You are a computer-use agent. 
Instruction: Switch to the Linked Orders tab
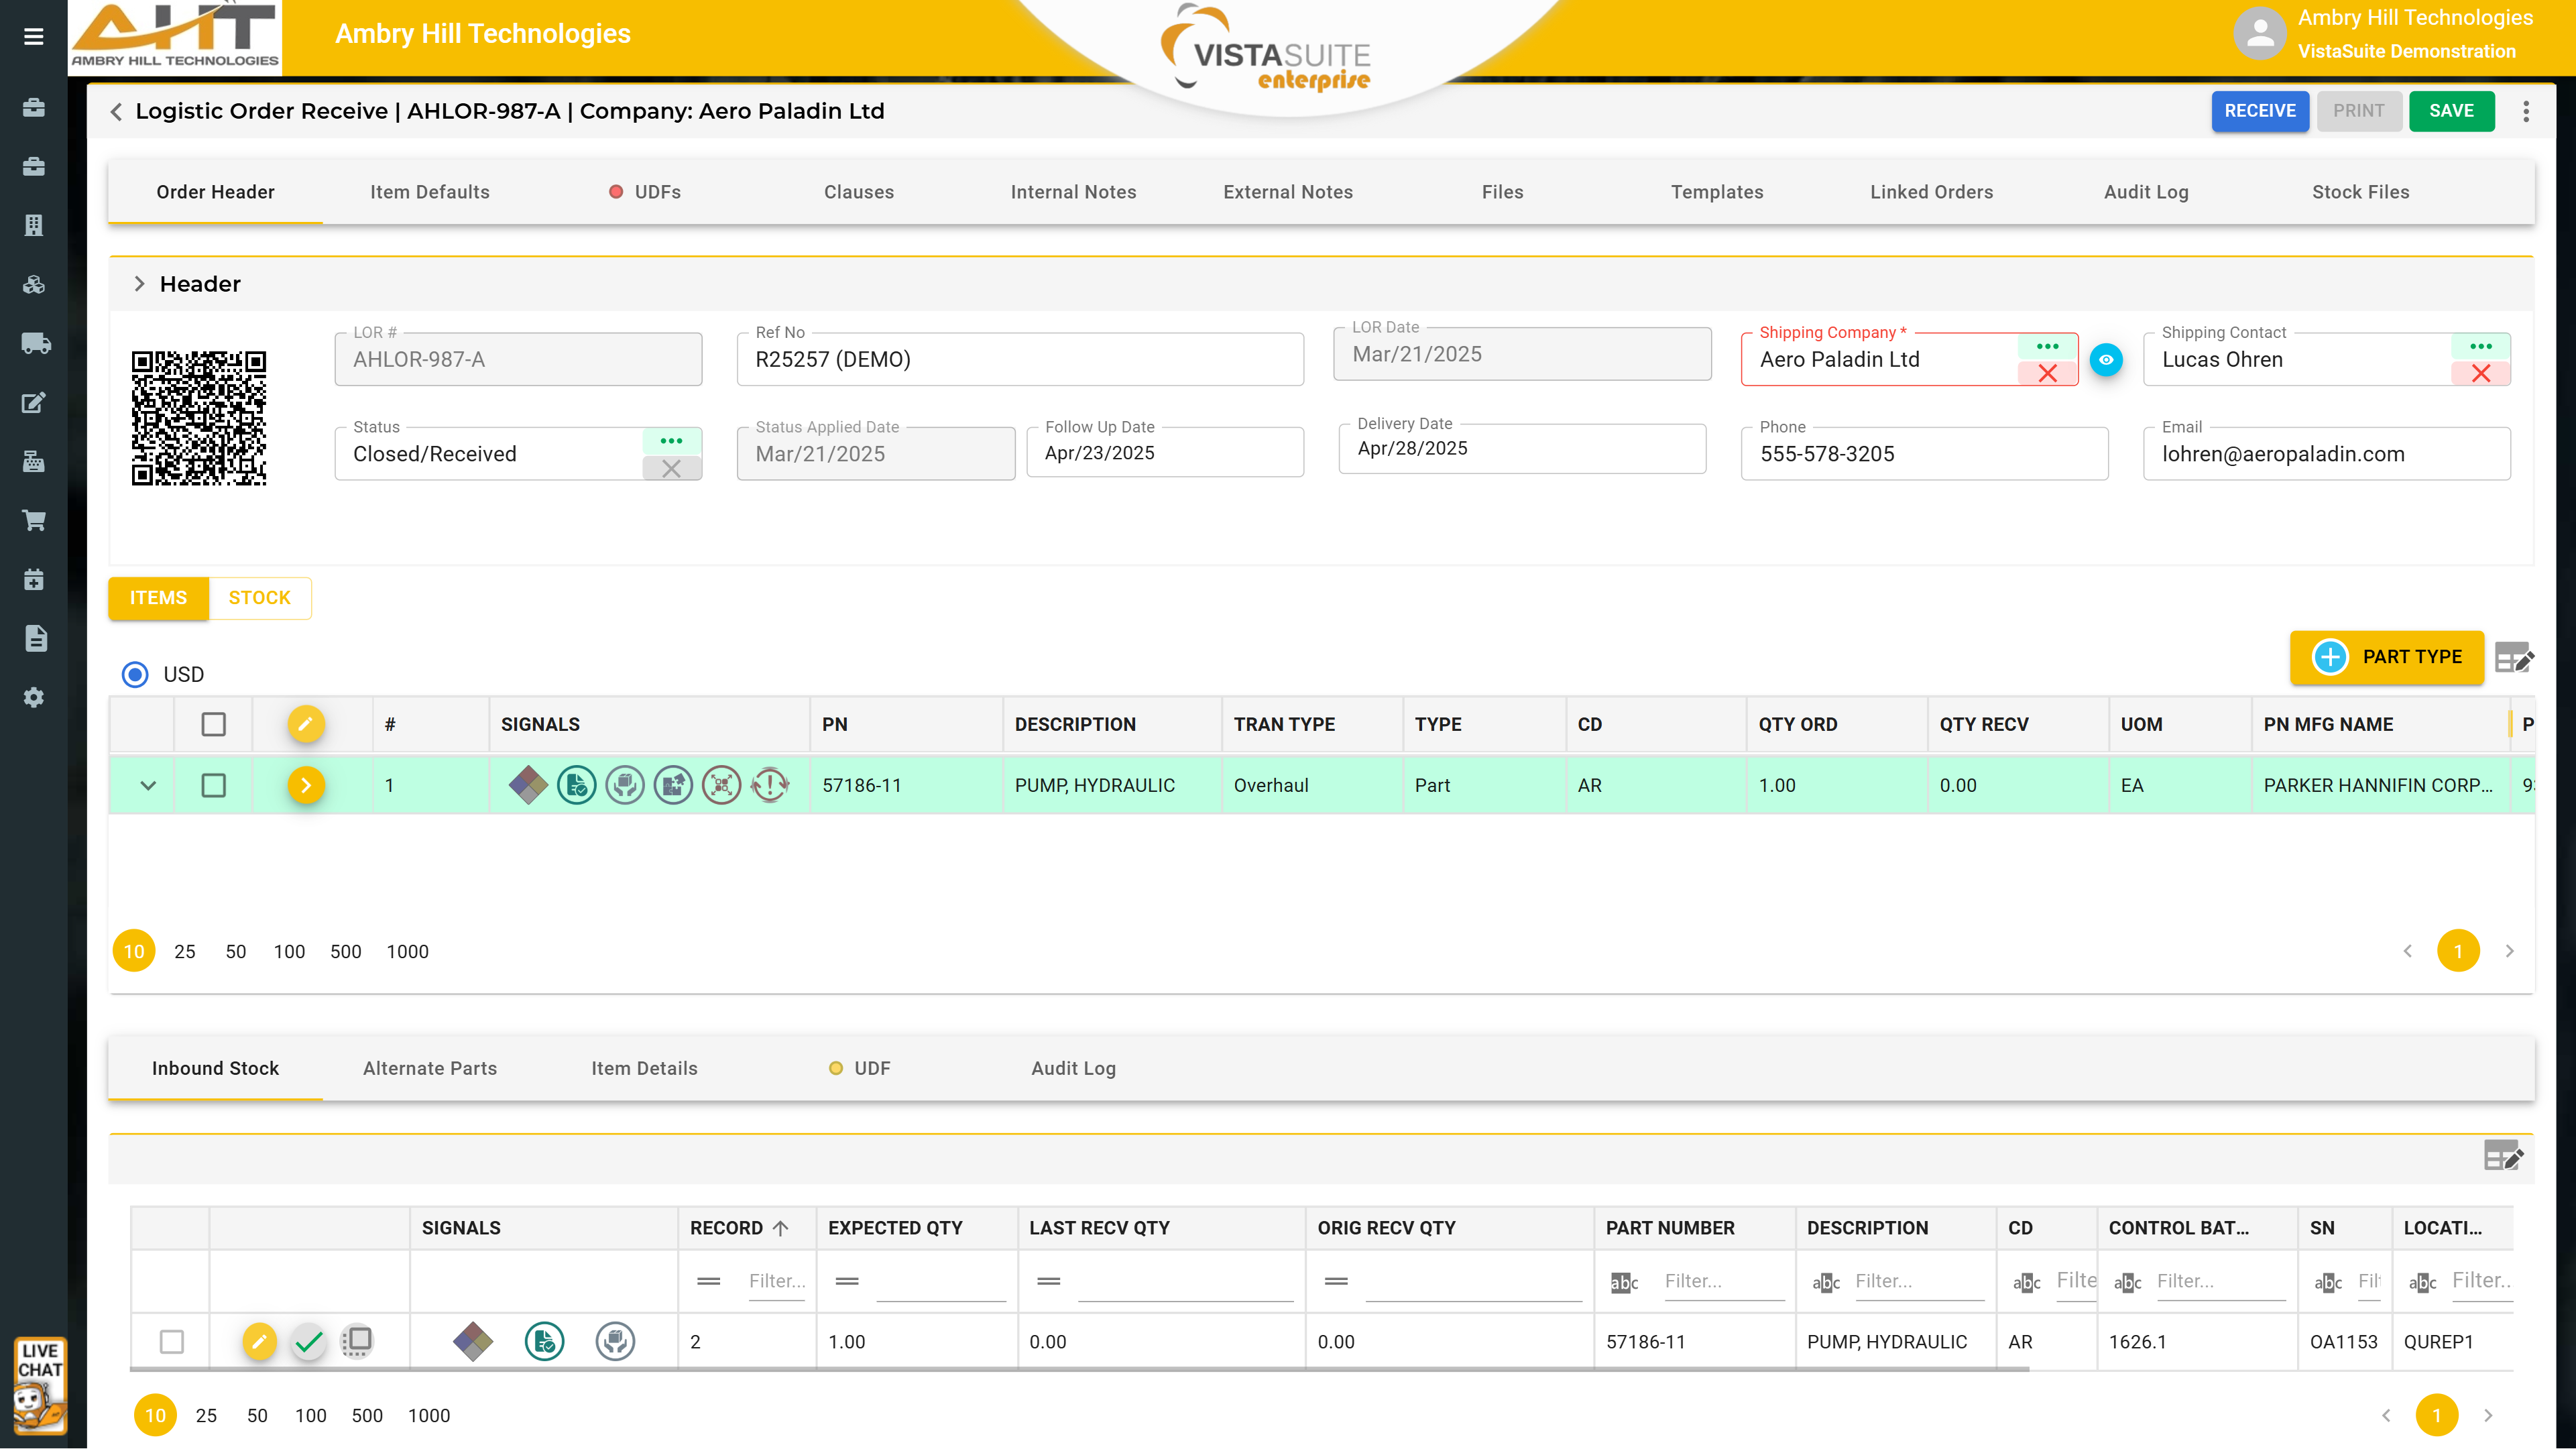(1931, 192)
